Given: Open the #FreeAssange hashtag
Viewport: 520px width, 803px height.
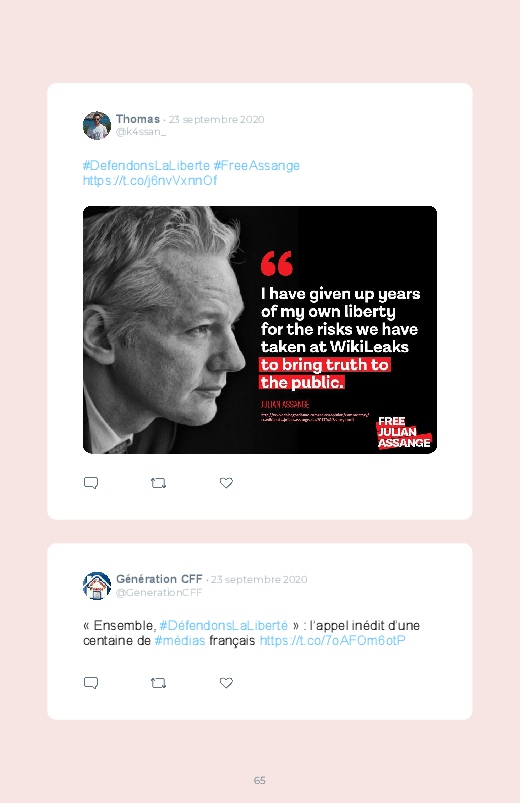Looking at the screenshot, I should [x=256, y=165].
